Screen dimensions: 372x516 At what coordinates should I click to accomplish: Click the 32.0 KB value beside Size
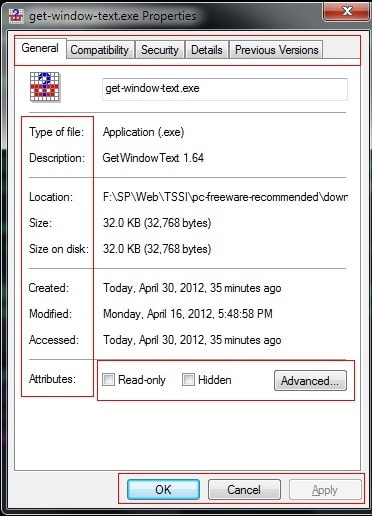157,223
